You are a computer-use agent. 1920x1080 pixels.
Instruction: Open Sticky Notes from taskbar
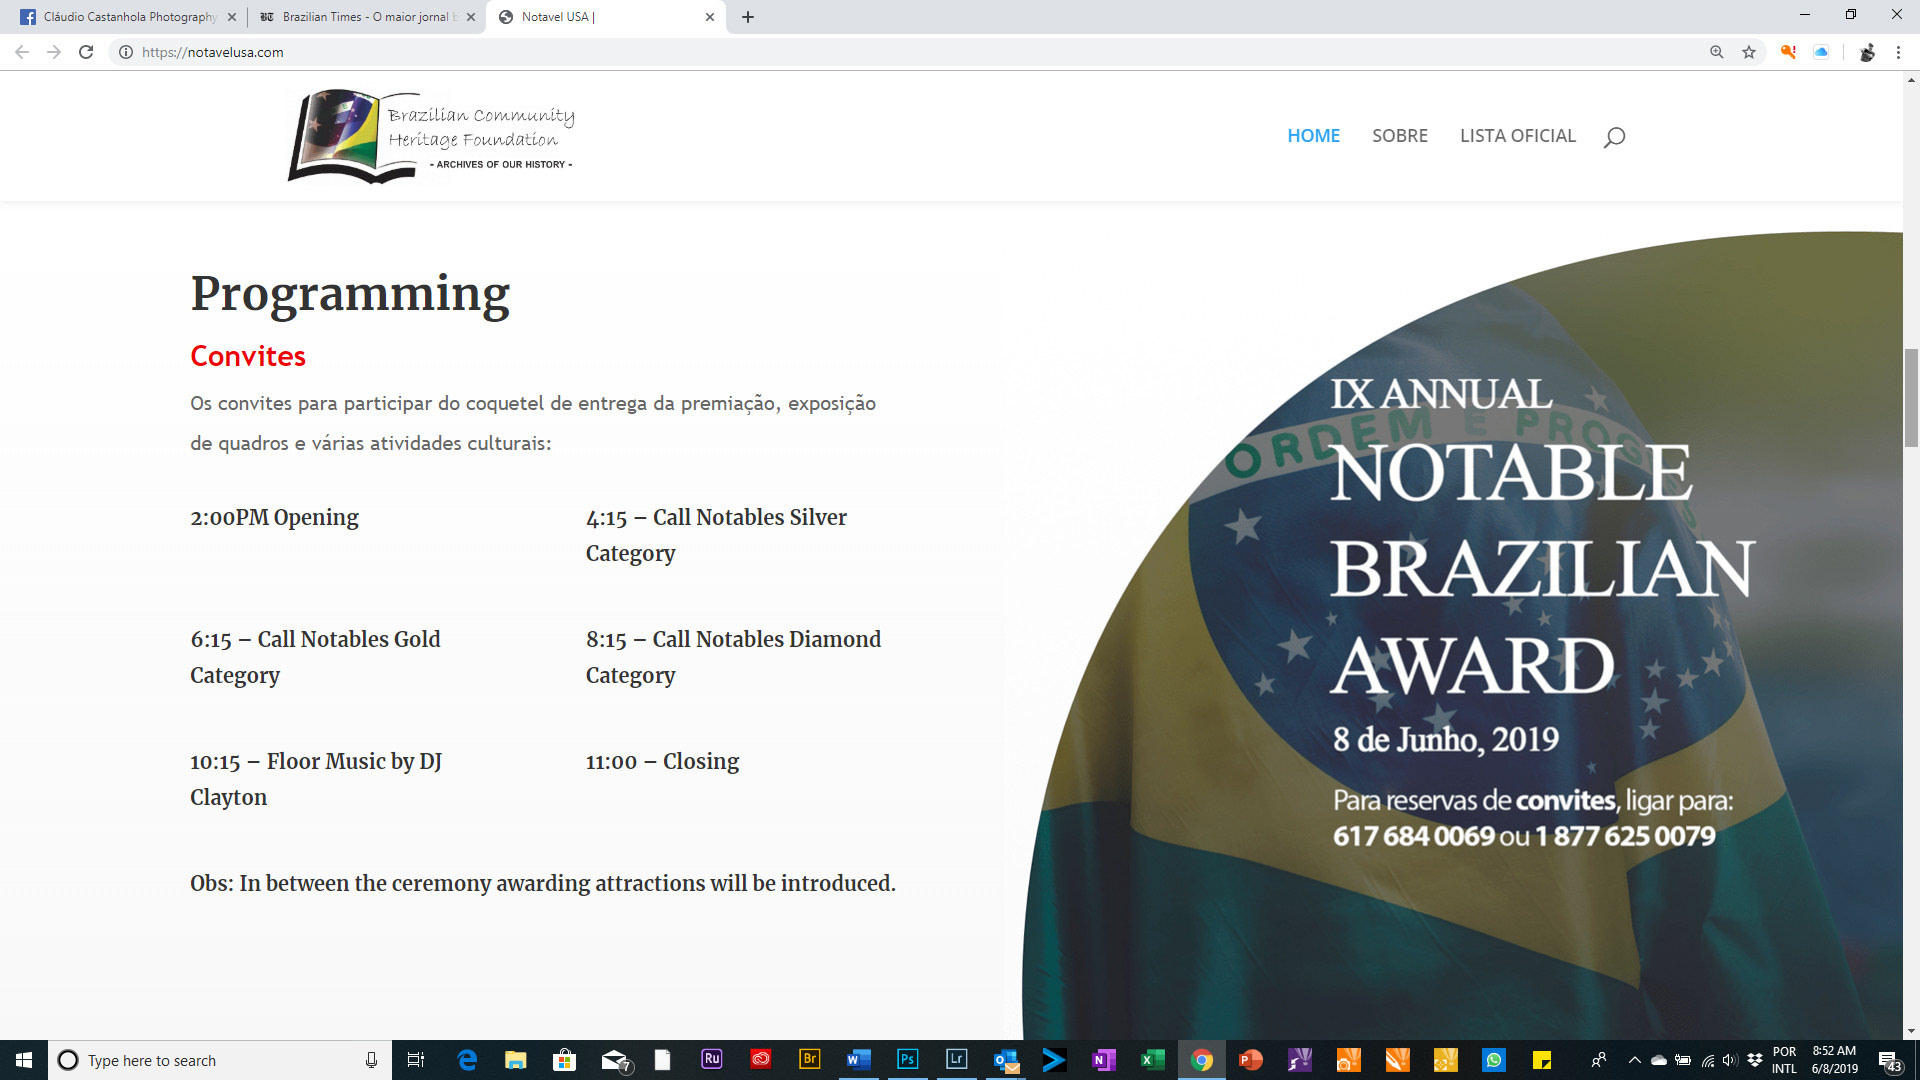[x=1542, y=1060]
